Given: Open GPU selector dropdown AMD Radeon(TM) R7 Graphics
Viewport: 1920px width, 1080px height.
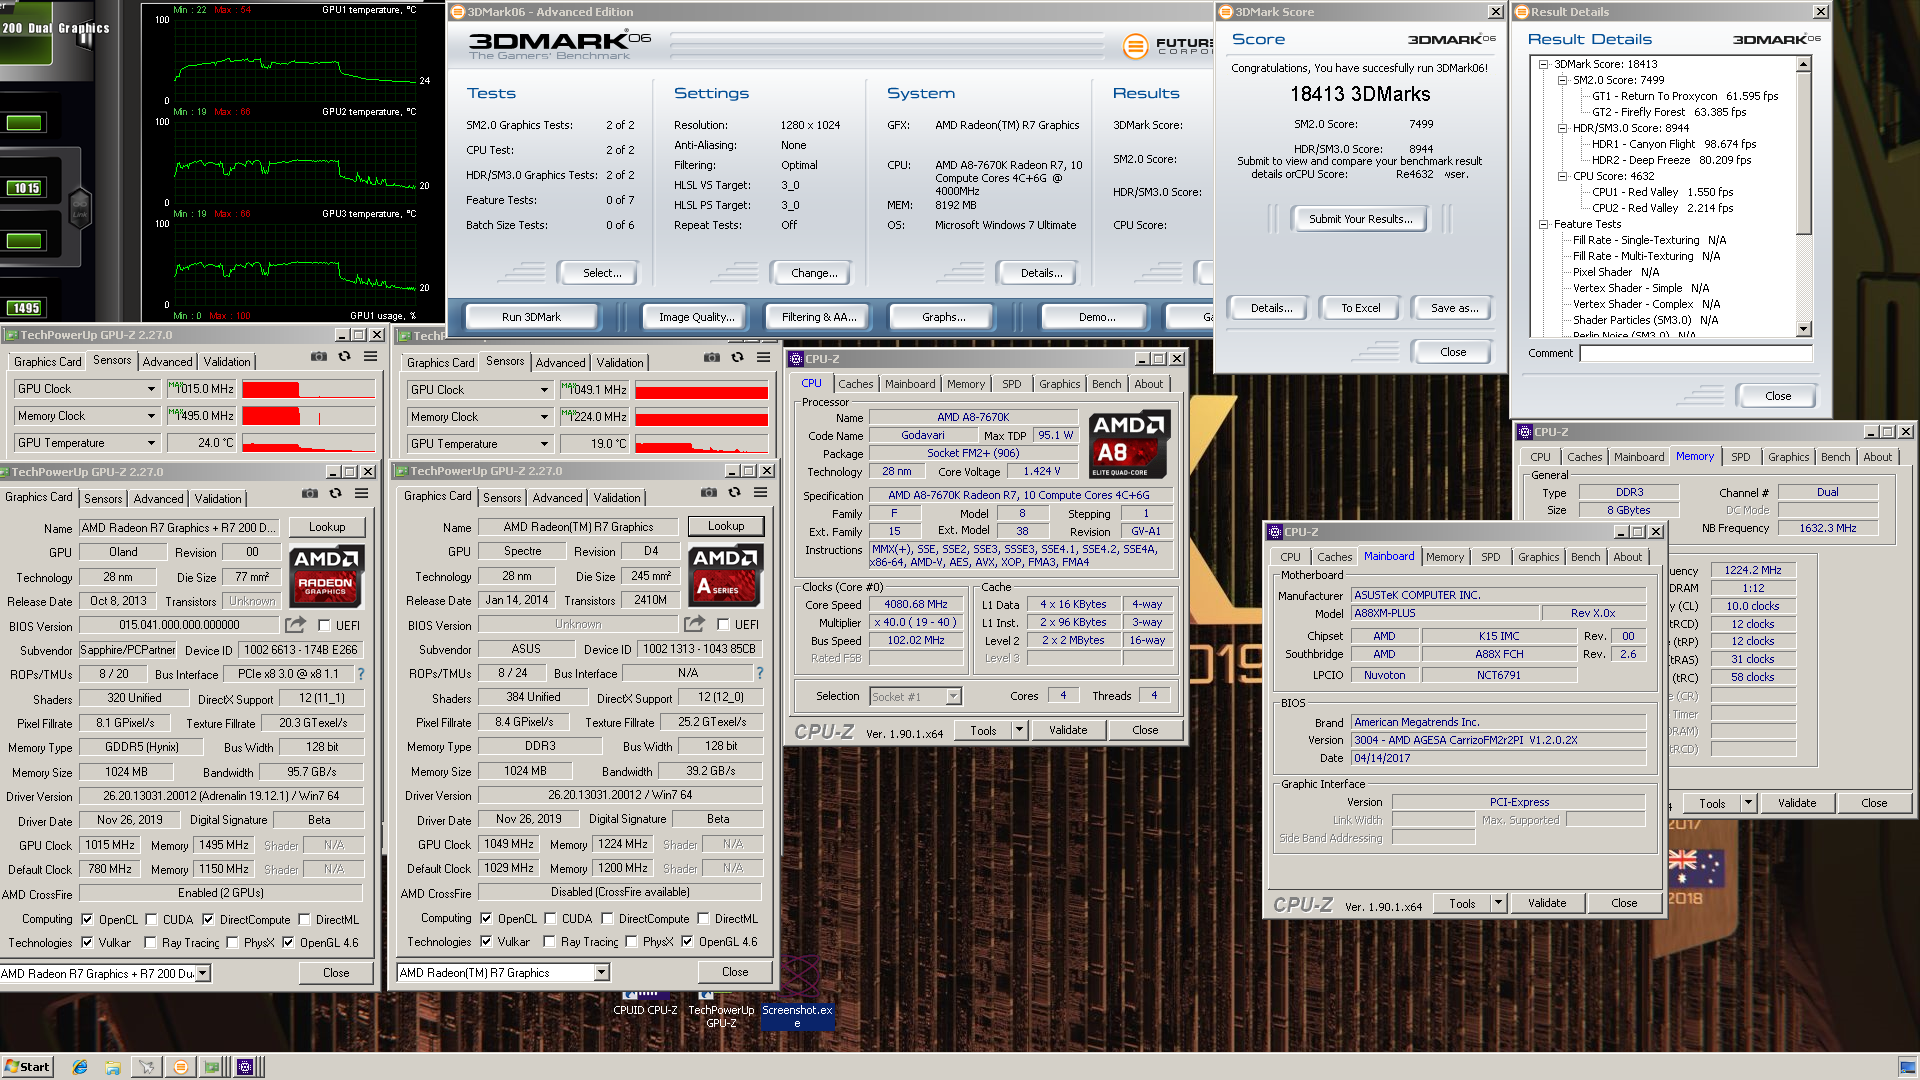Looking at the screenshot, I should pos(601,972).
